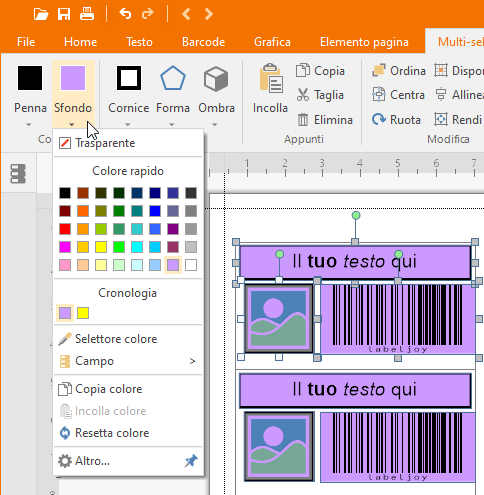
Task: Choose Trasparente background option
Action: click(128, 143)
